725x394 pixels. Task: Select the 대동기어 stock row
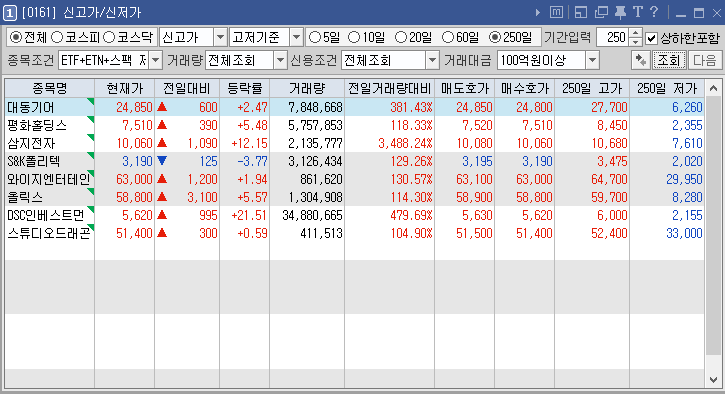click(355, 107)
